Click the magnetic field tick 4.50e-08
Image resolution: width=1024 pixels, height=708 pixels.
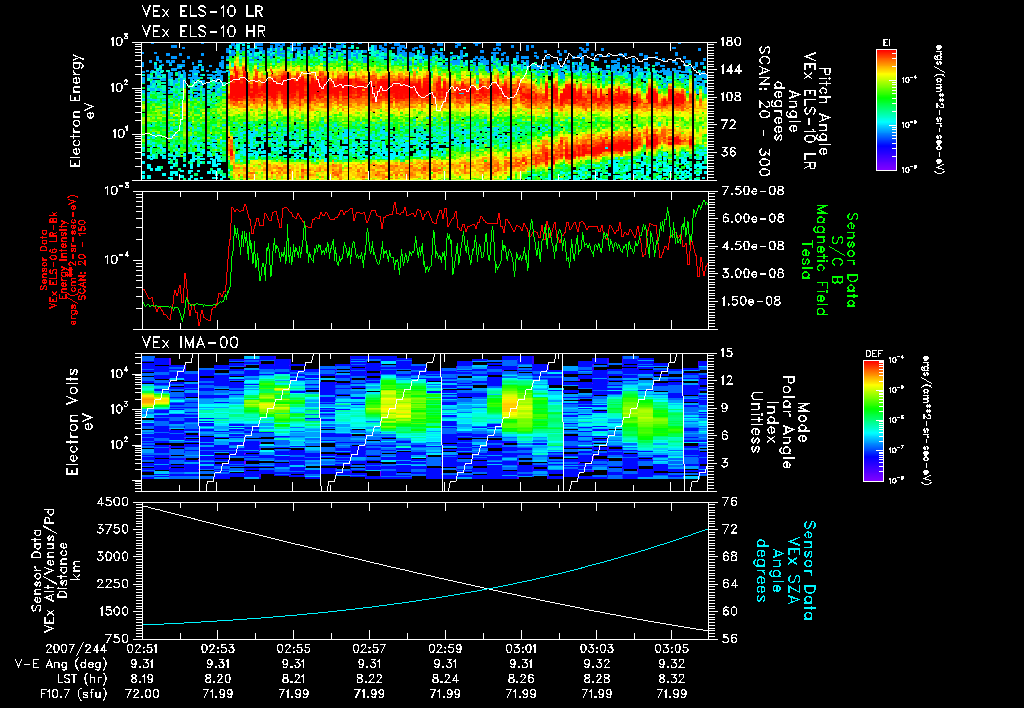(753, 246)
